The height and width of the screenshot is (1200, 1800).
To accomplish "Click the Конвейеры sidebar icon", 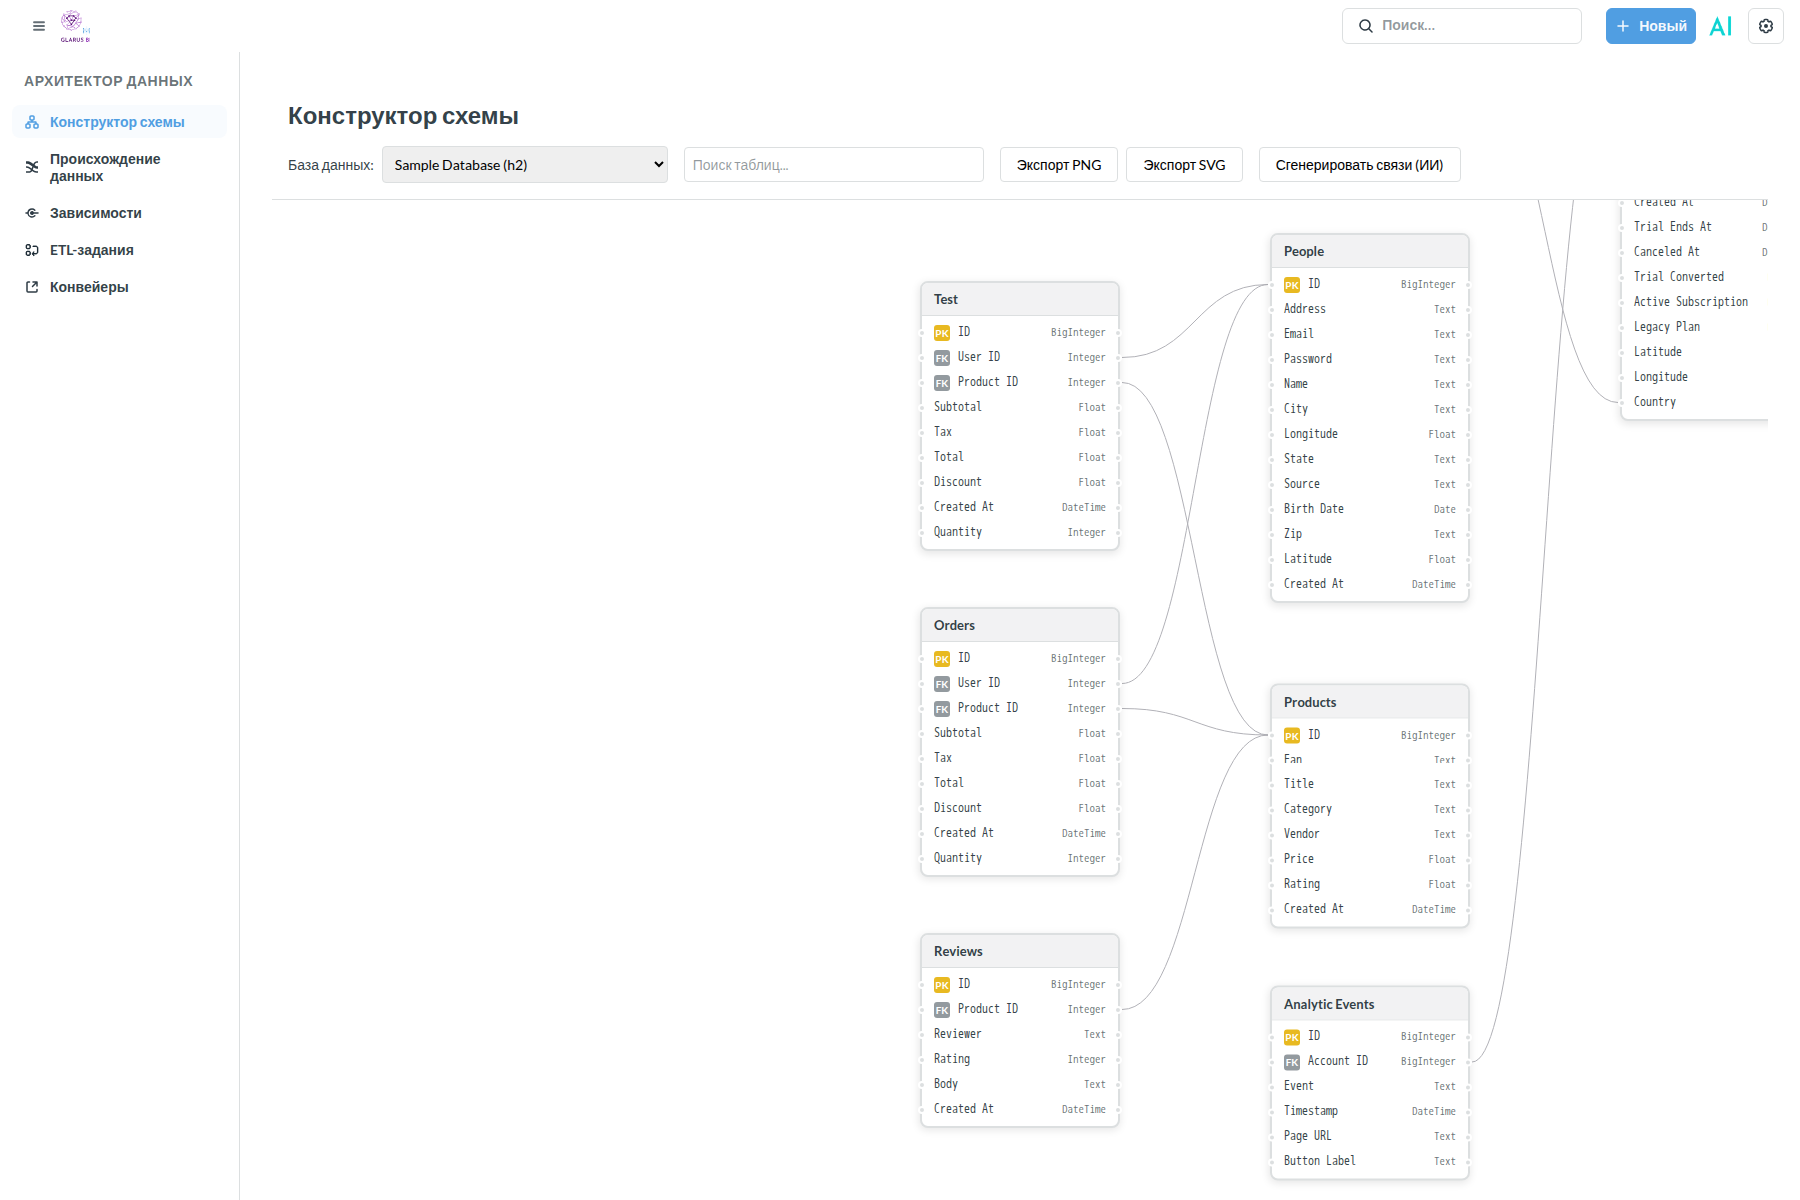I will [x=32, y=287].
